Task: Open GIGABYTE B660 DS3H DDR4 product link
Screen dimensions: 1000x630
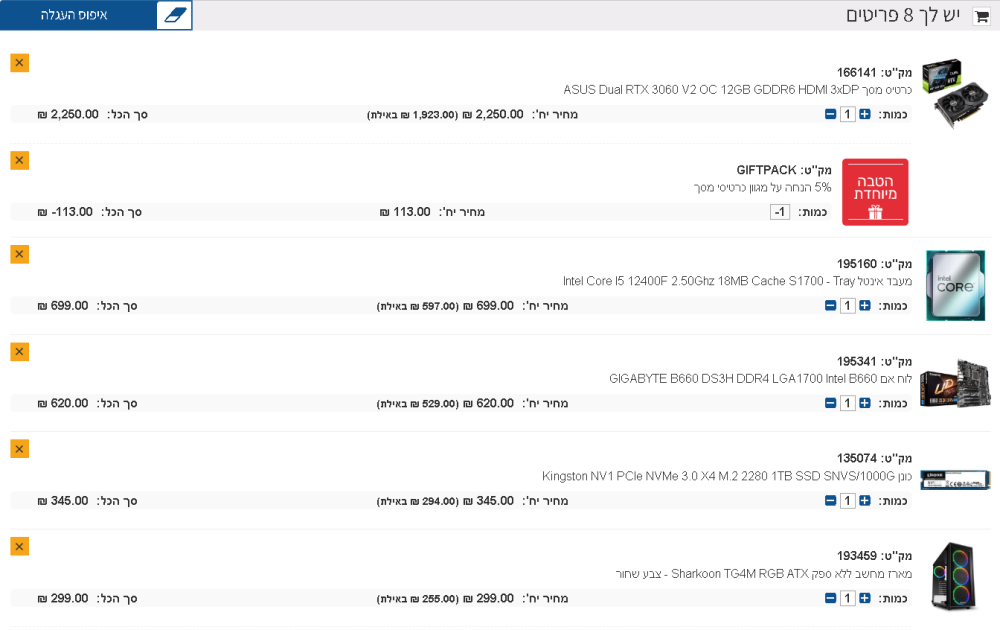Action: click(x=760, y=379)
